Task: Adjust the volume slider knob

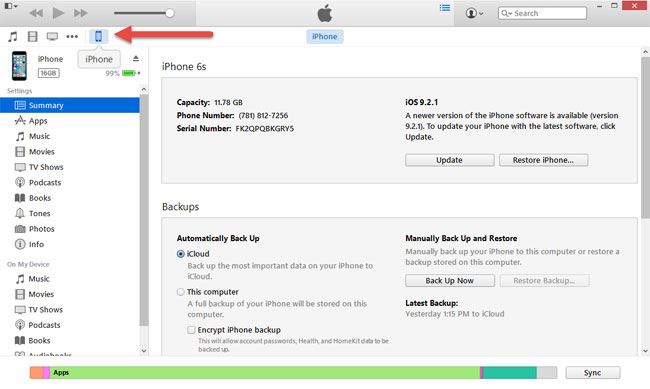Action: tap(170, 13)
